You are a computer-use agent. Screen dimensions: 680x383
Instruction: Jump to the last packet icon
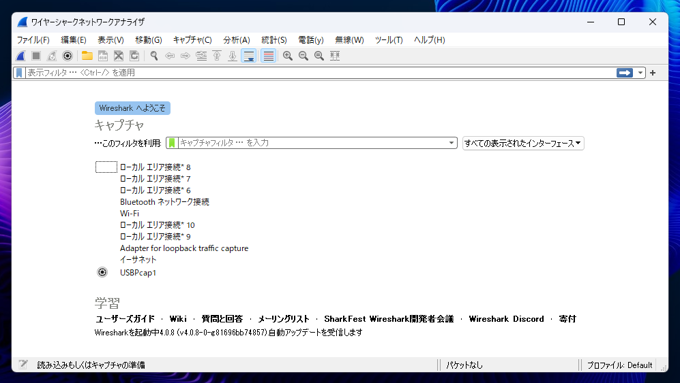point(232,56)
